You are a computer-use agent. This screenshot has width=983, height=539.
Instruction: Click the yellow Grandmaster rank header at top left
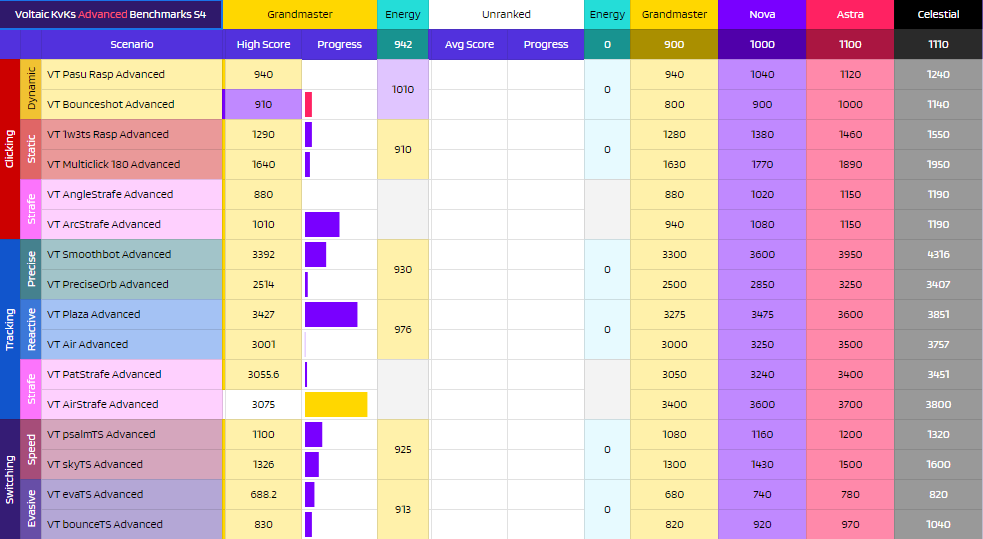click(300, 14)
